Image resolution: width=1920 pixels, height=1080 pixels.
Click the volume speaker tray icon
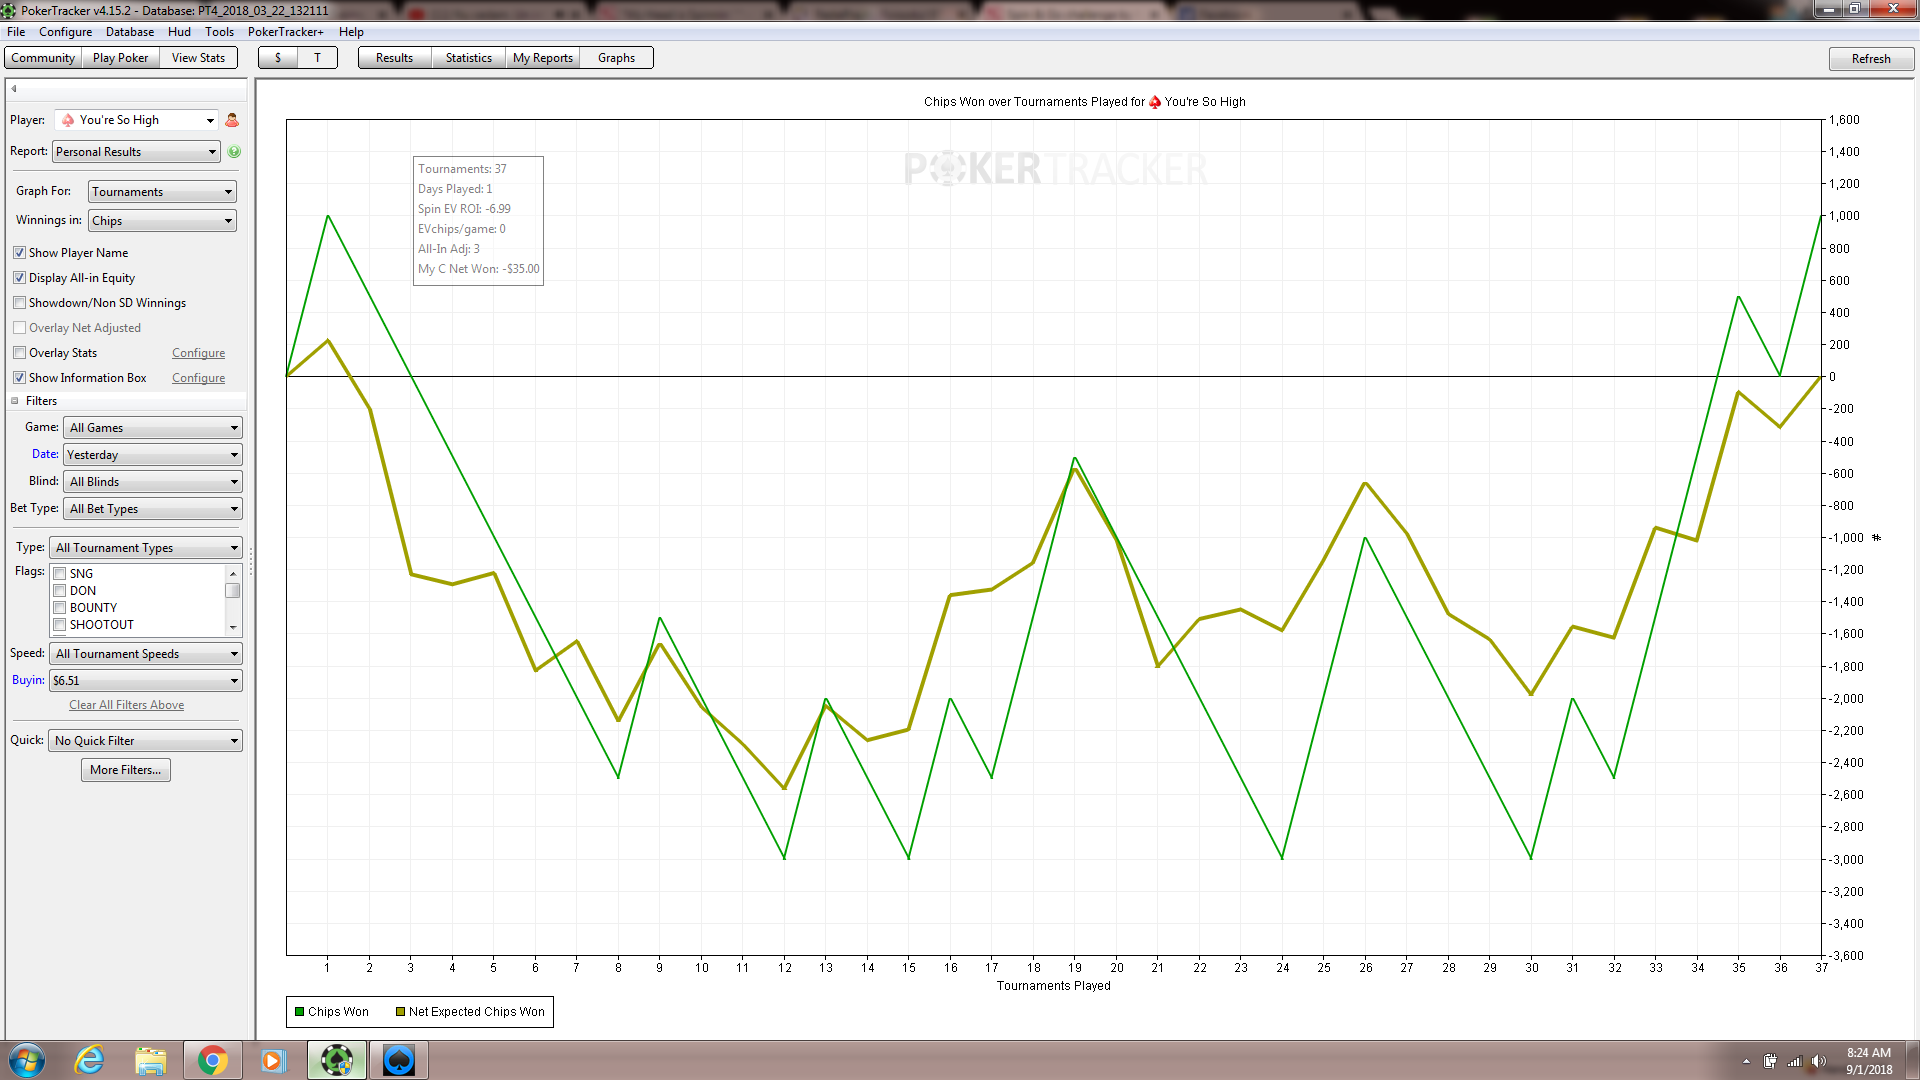tap(1819, 1061)
